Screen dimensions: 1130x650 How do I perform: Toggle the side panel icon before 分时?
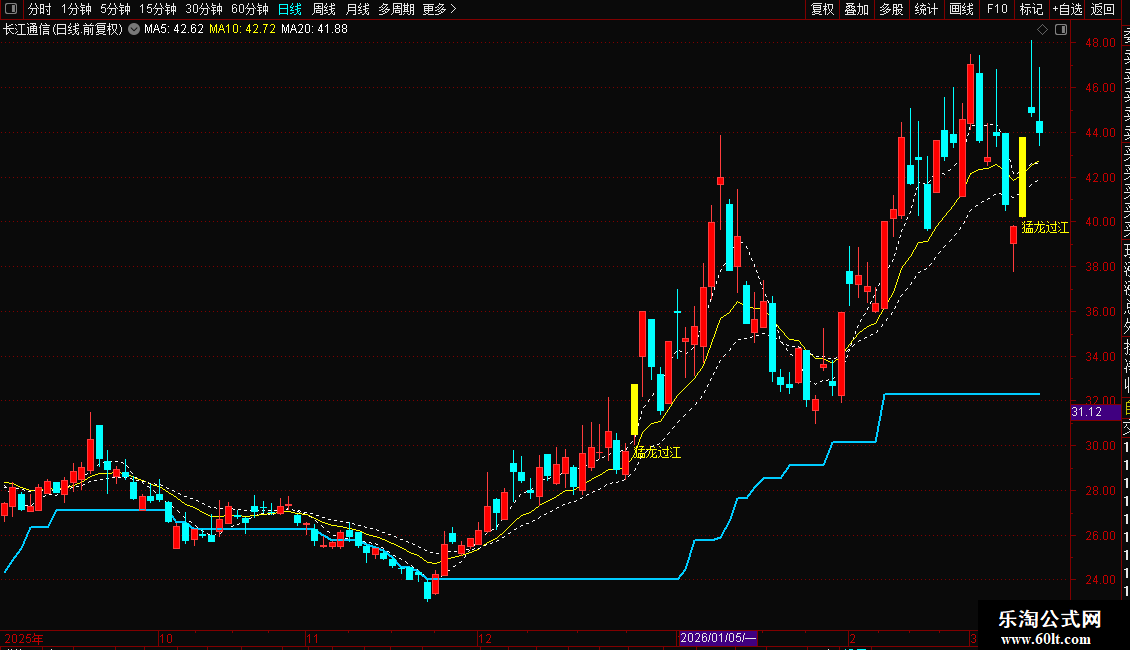11,9
